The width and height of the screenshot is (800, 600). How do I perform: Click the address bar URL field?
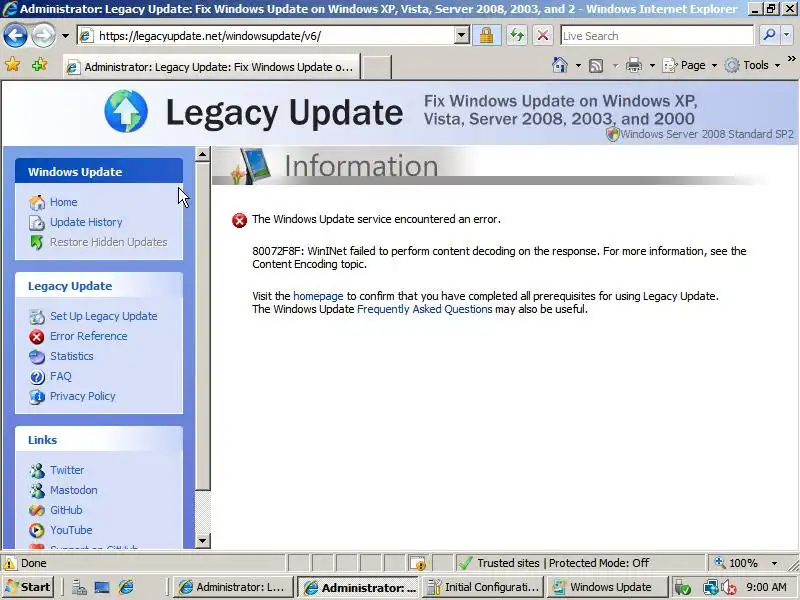266,36
